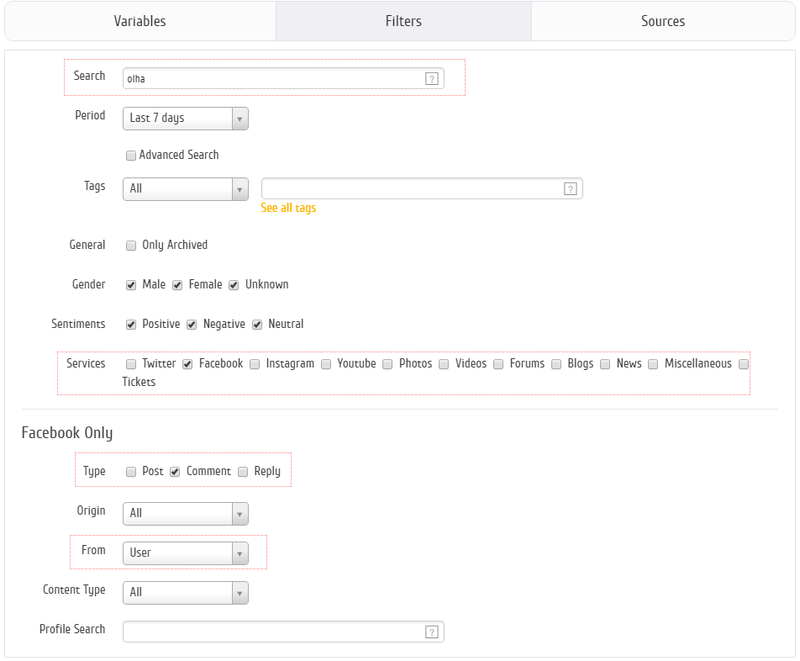800x661 pixels.
Task: Check the Only Archived option
Action: pos(131,245)
